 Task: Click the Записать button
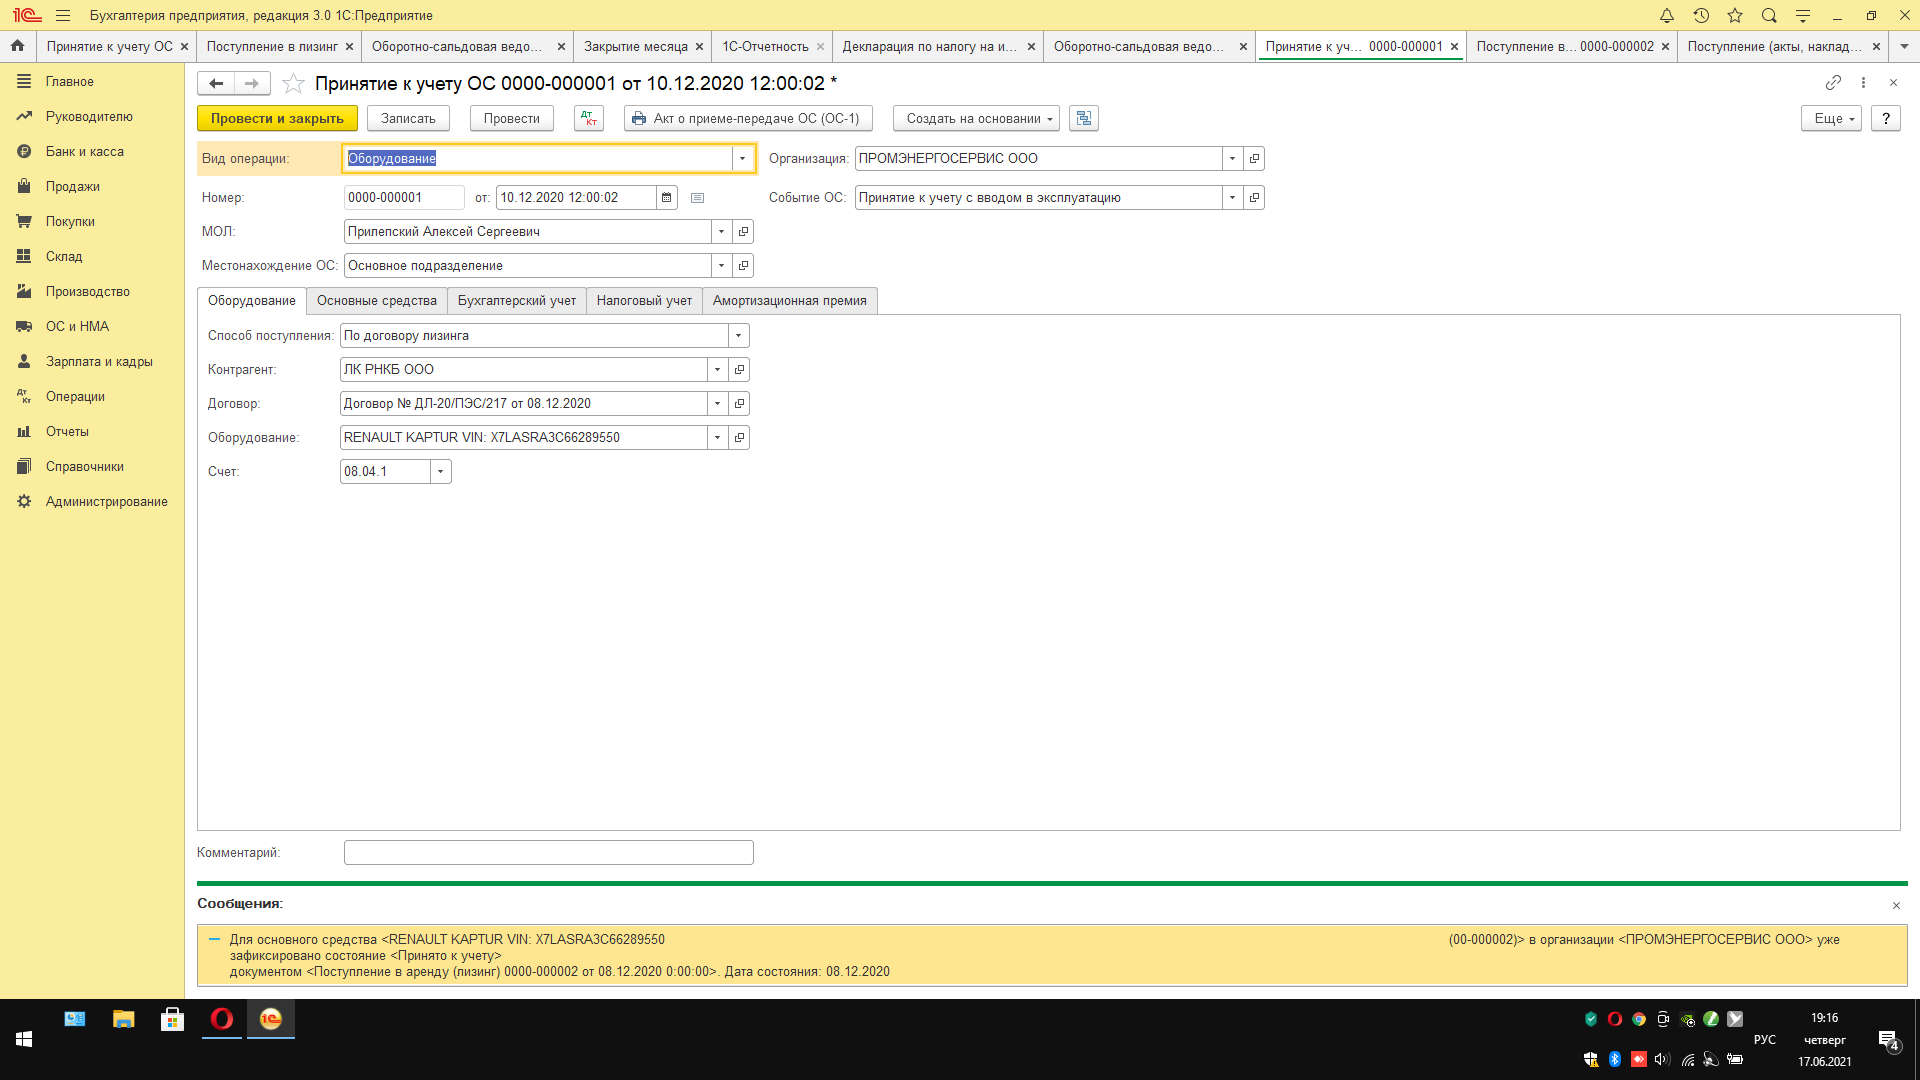[x=408, y=118]
